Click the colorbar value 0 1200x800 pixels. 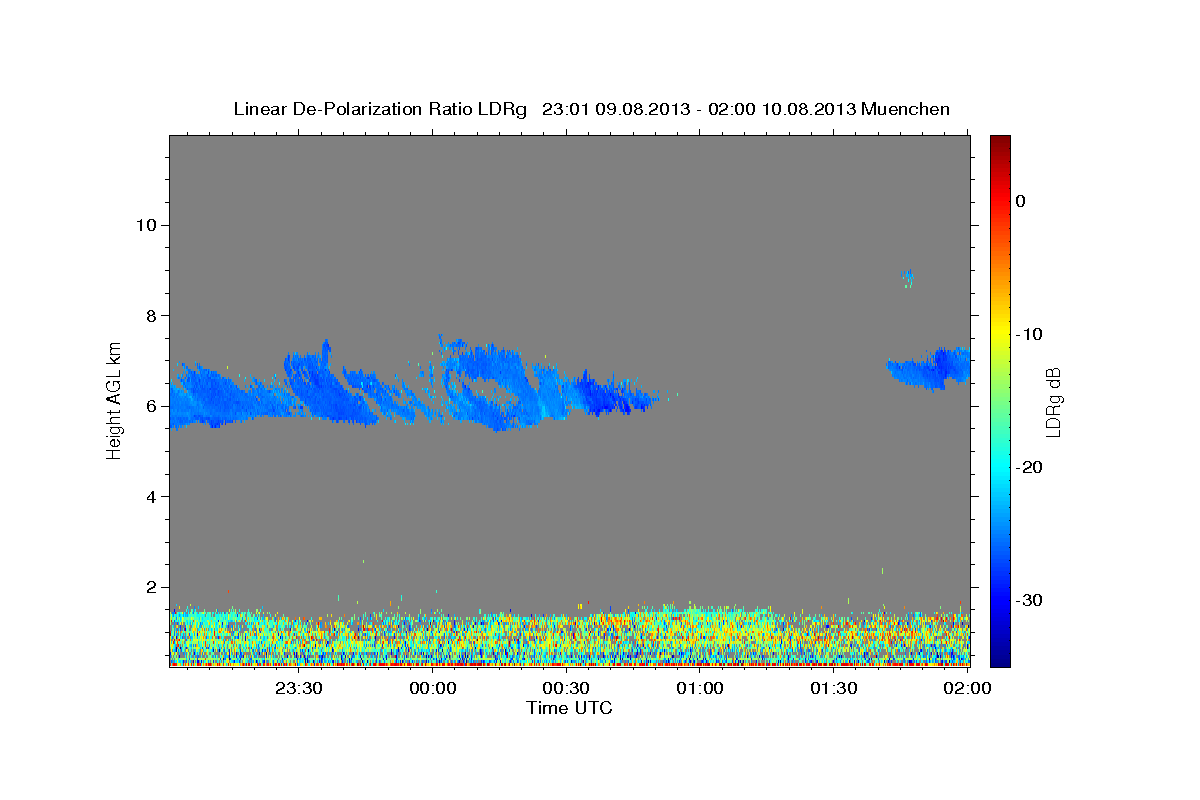pos(1021,201)
